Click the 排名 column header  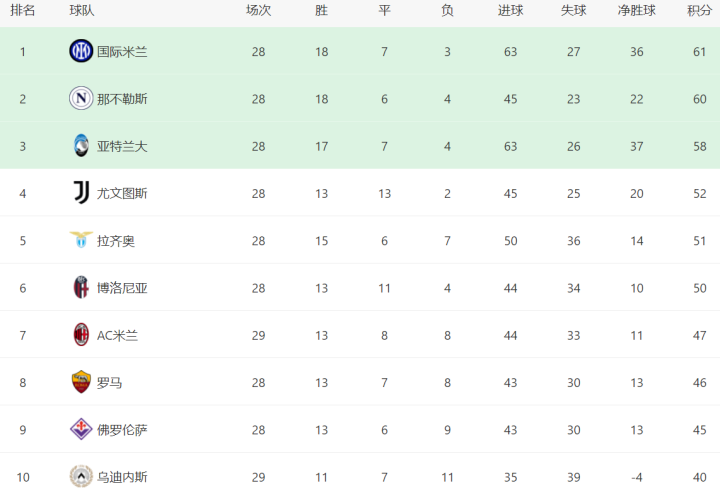click(22, 10)
